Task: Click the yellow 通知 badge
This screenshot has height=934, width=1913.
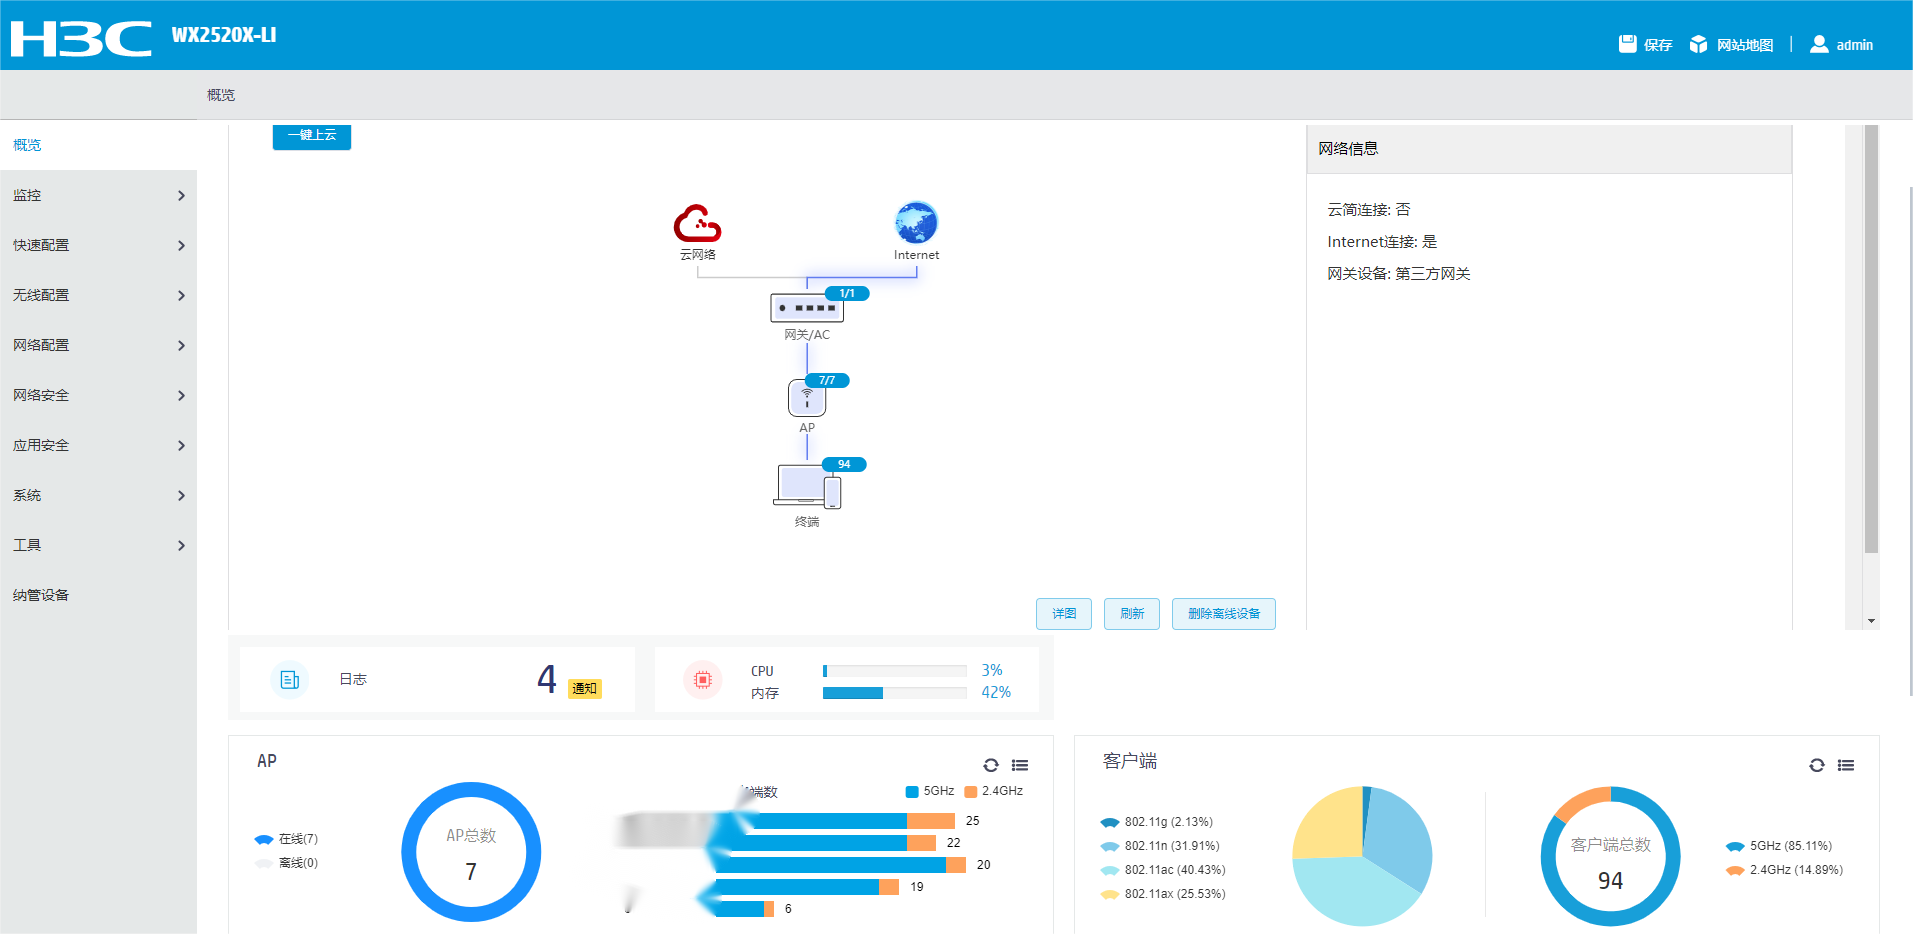Action: (x=585, y=688)
